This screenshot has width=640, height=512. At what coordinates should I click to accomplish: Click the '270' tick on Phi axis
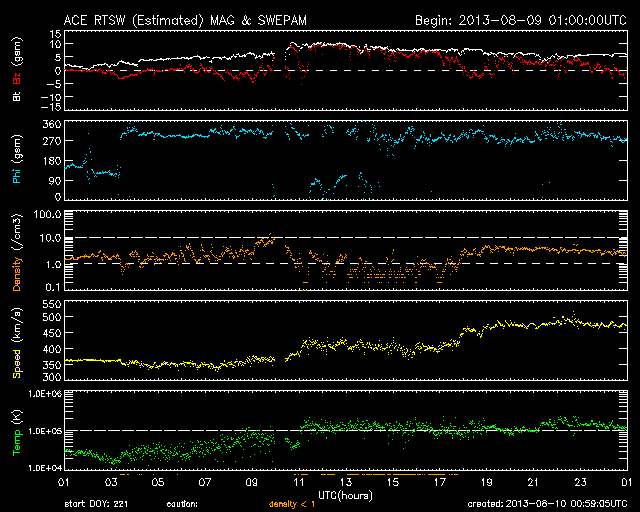pos(52,141)
